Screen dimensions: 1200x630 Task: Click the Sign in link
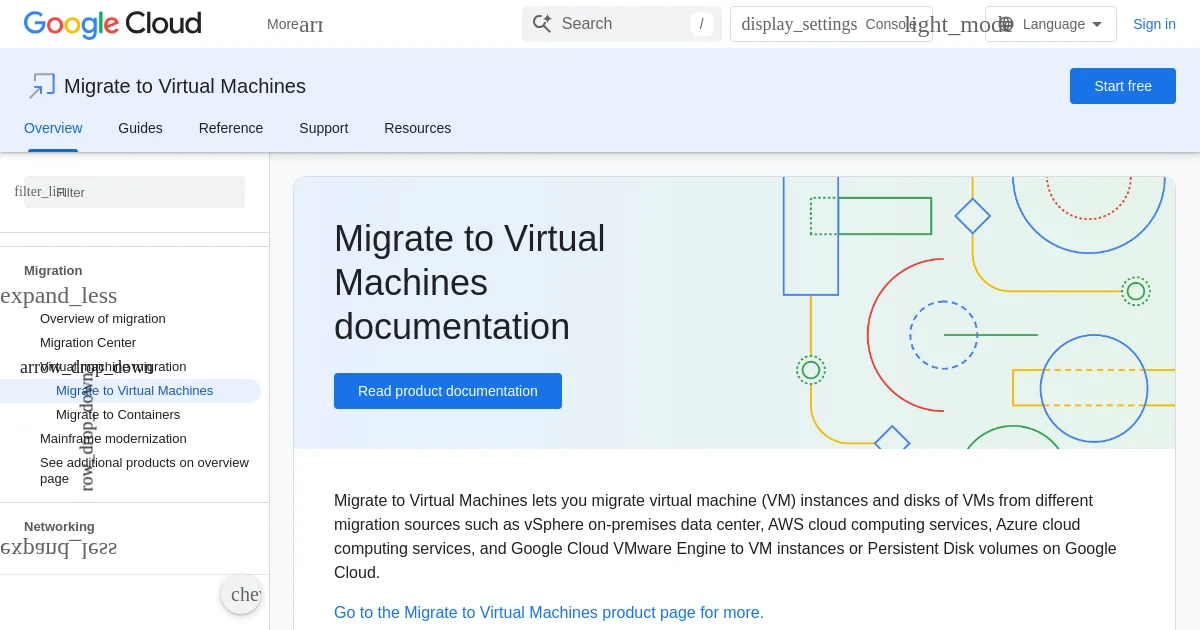[x=1154, y=24]
